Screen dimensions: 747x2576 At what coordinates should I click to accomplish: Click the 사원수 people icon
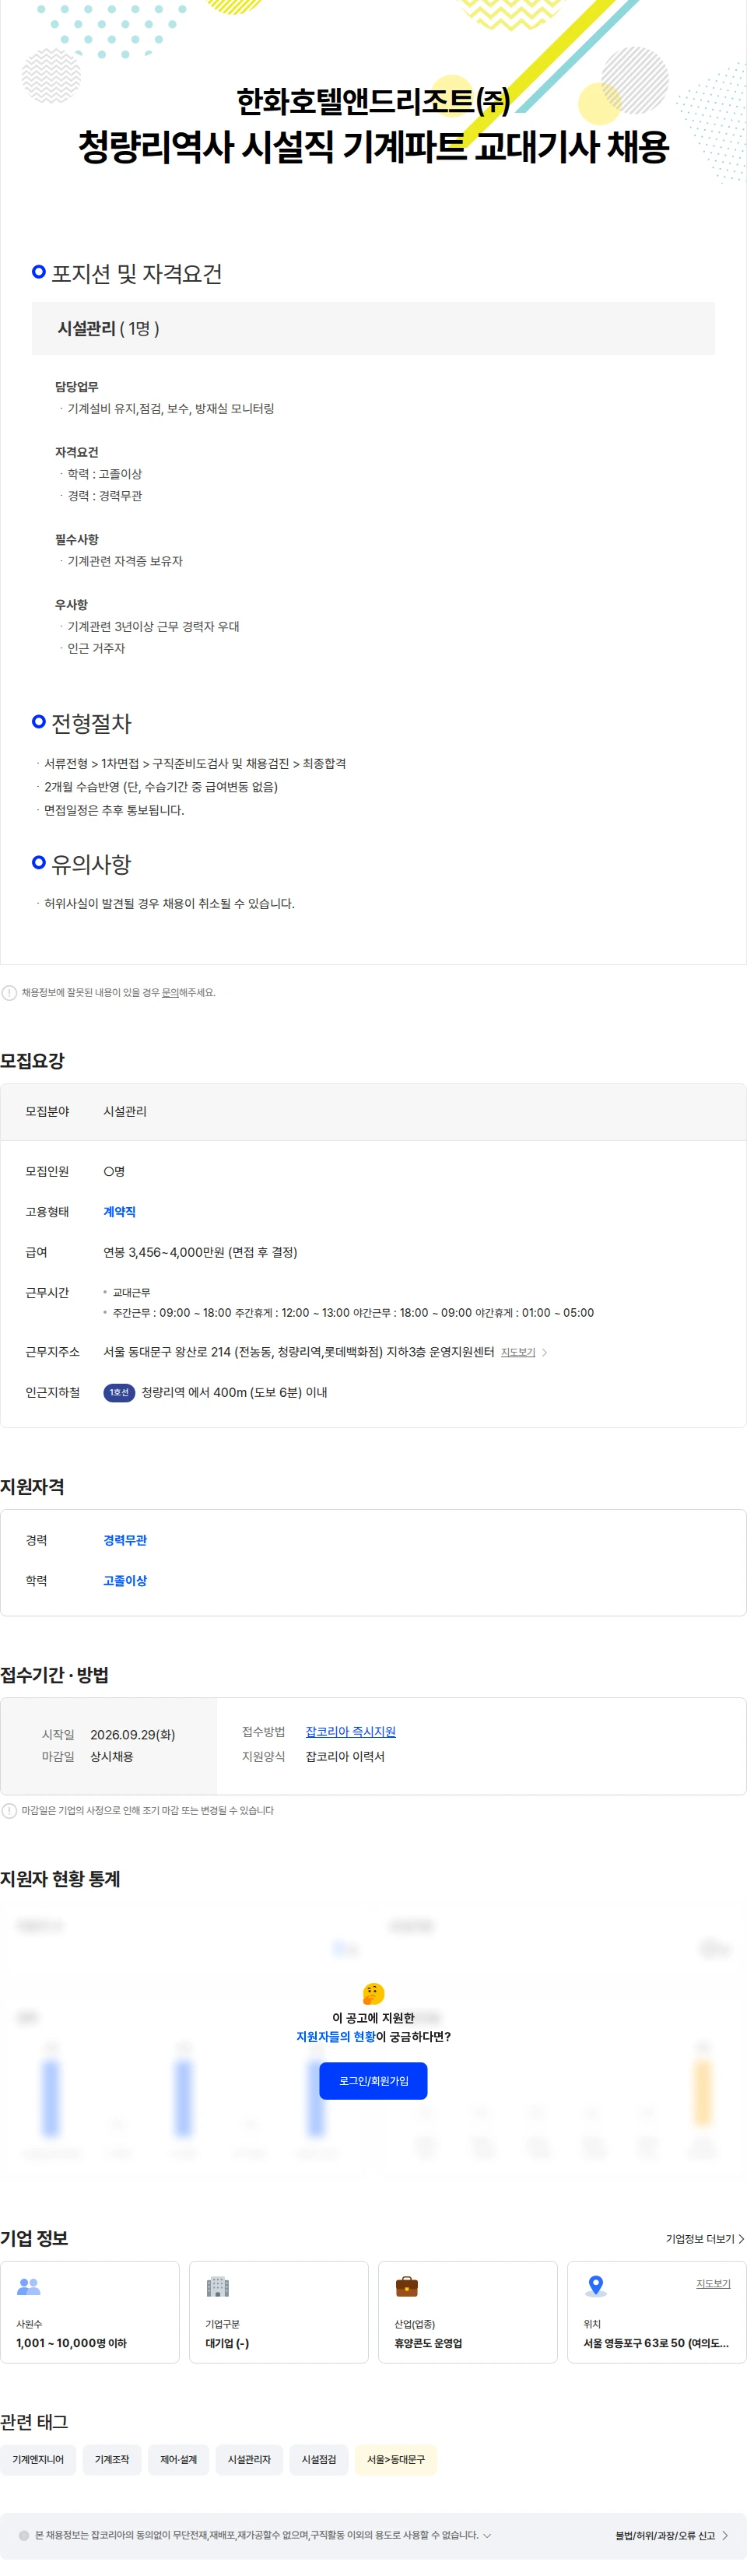[x=29, y=2286]
